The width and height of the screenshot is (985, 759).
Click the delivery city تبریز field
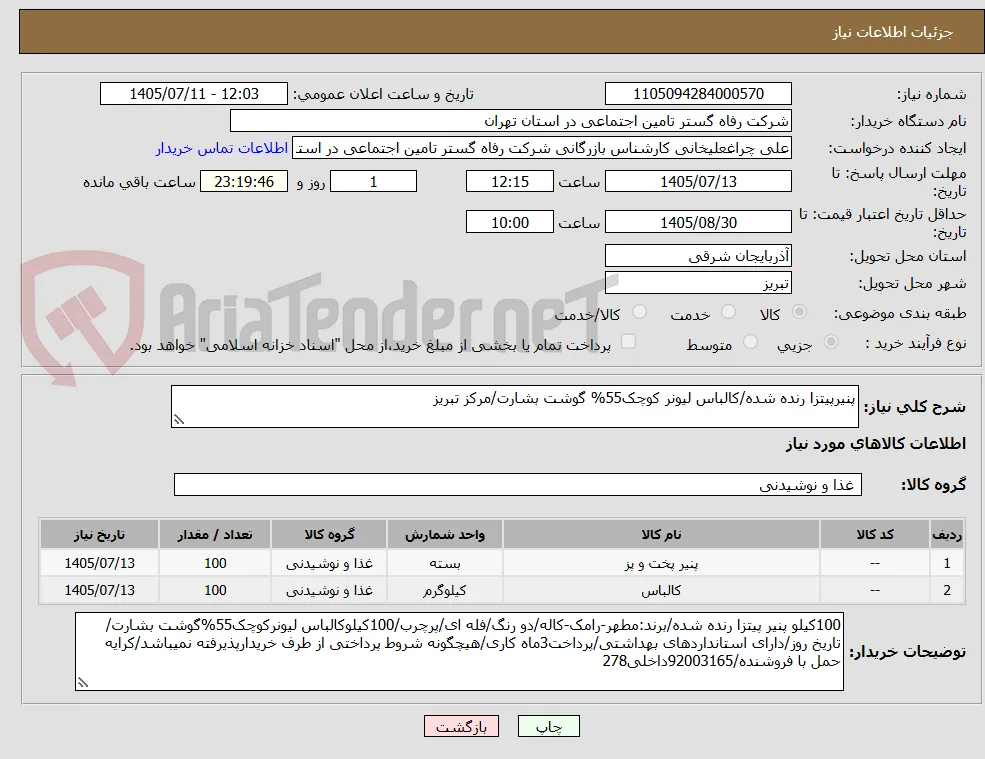[698, 283]
